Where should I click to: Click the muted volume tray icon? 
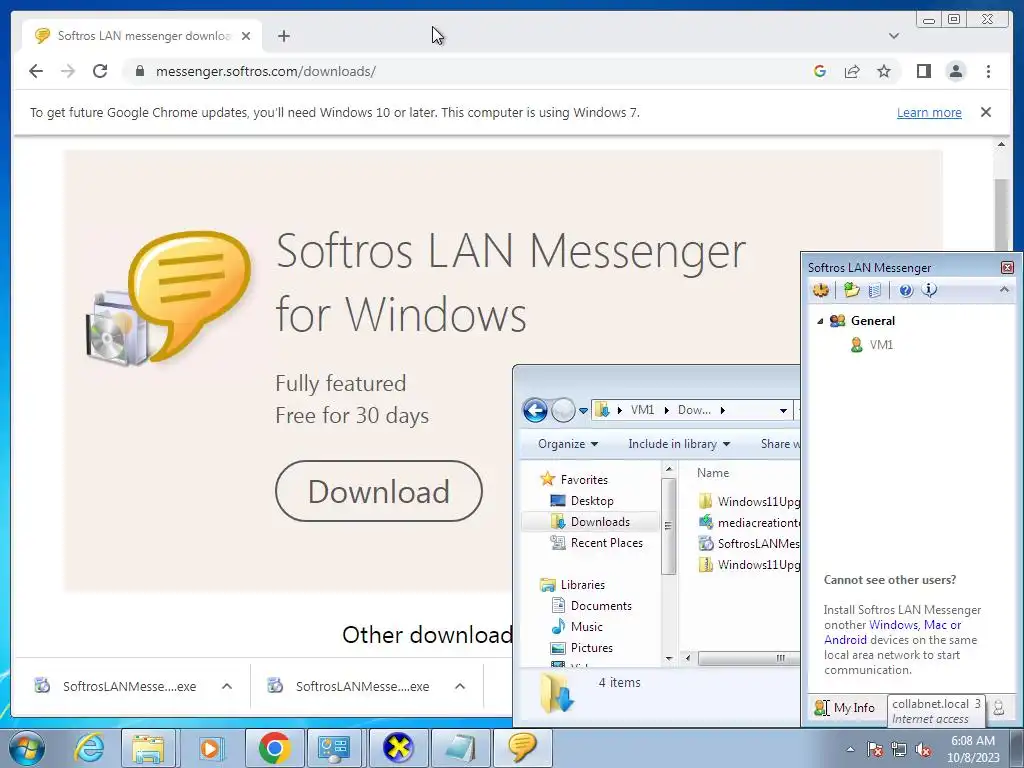(923, 749)
